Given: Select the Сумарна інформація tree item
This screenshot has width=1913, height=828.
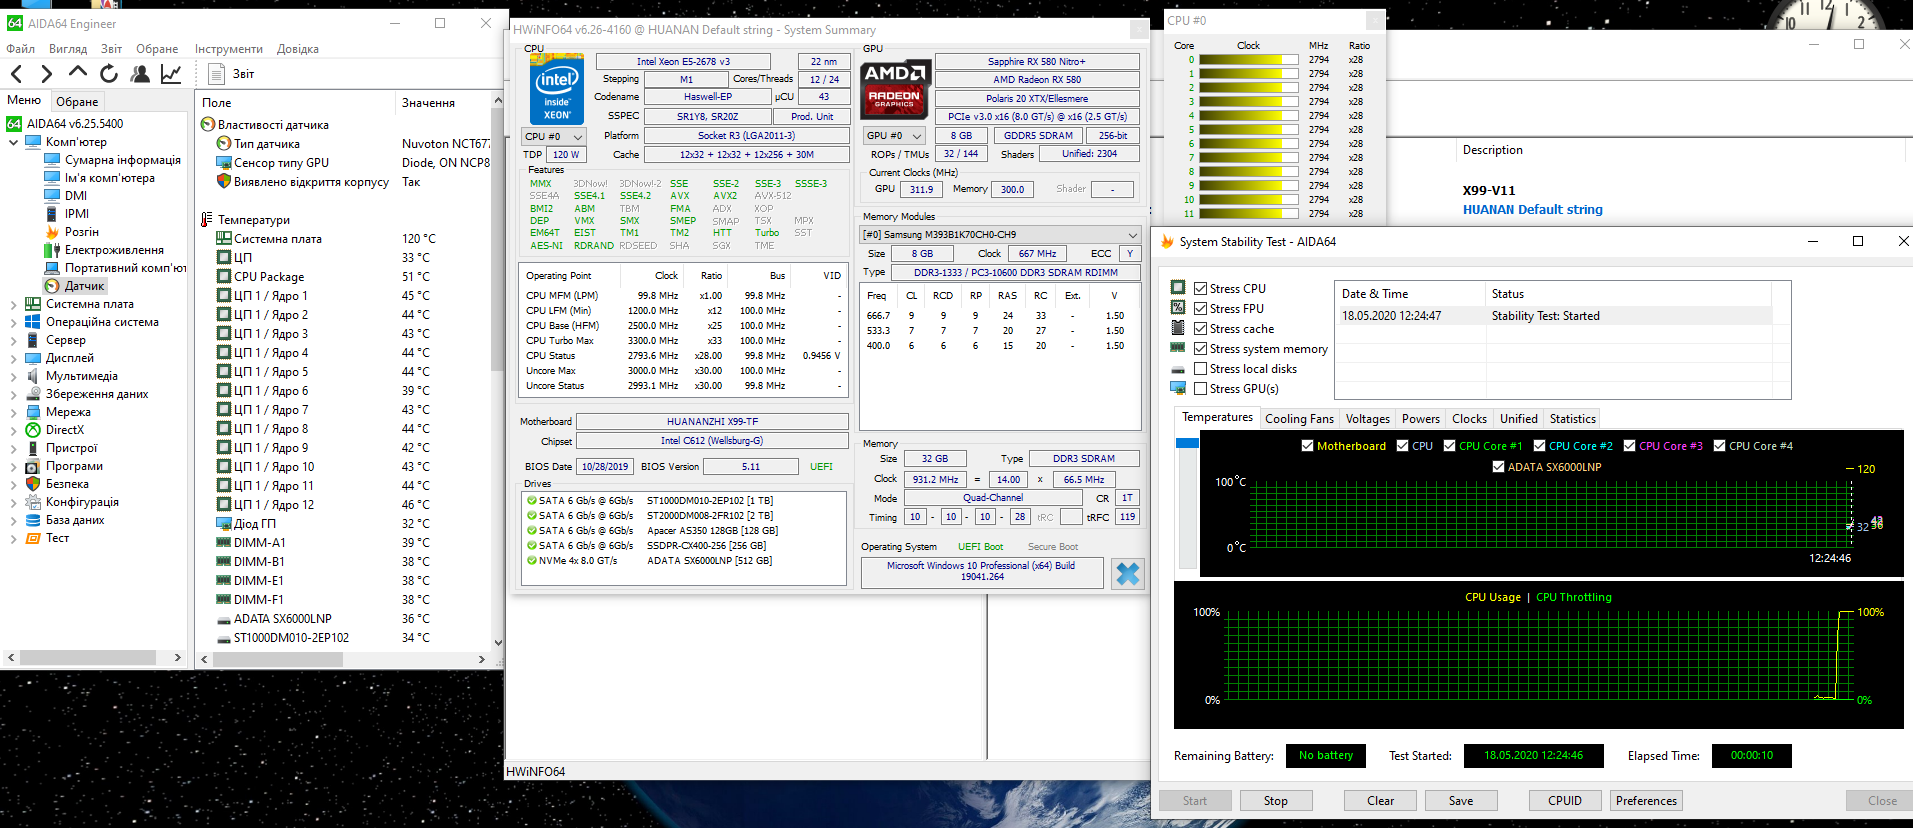Looking at the screenshot, I should coord(123,160).
